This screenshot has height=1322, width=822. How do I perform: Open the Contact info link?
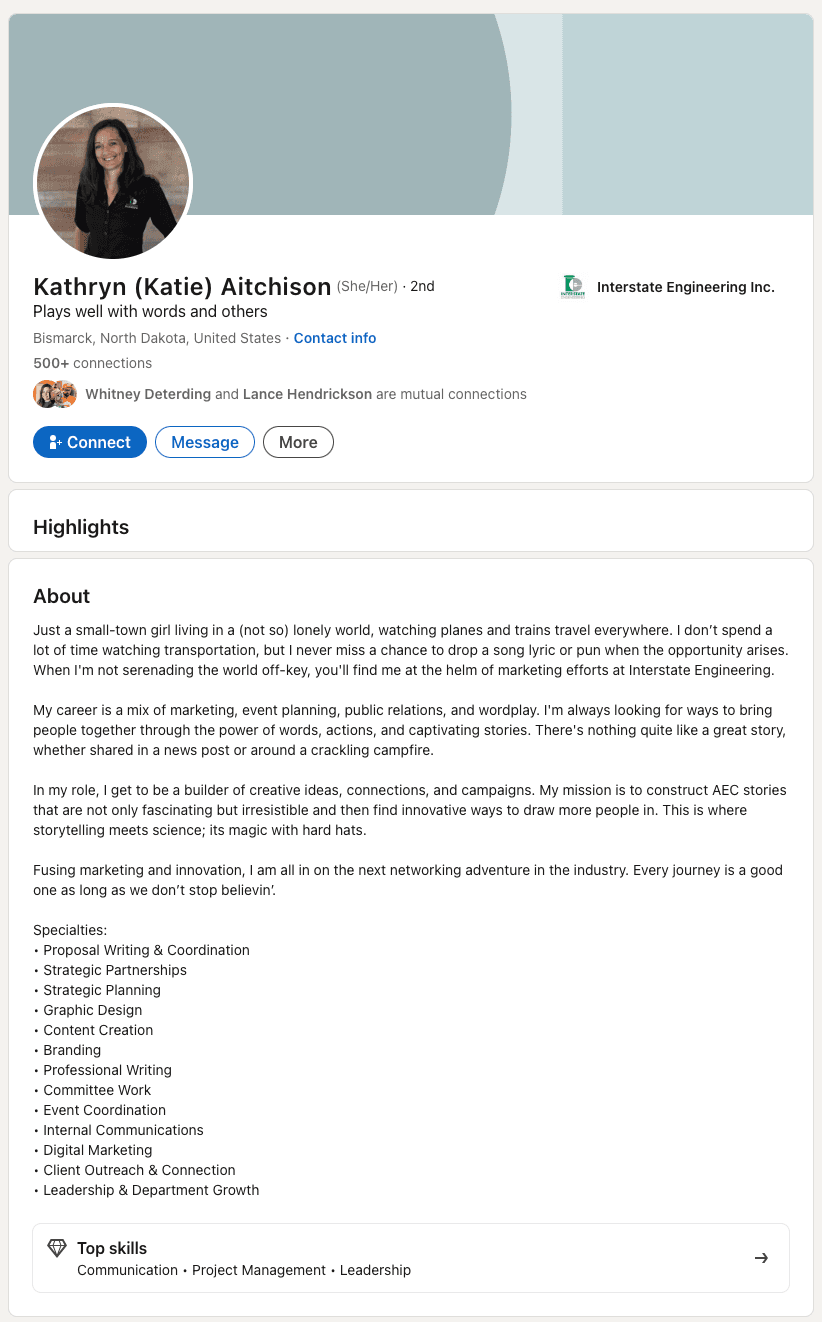tap(335, 338)
